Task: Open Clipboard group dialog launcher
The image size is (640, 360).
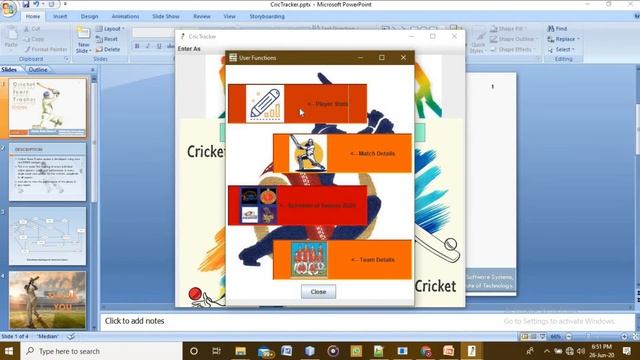Action: (x=67, y=59)
